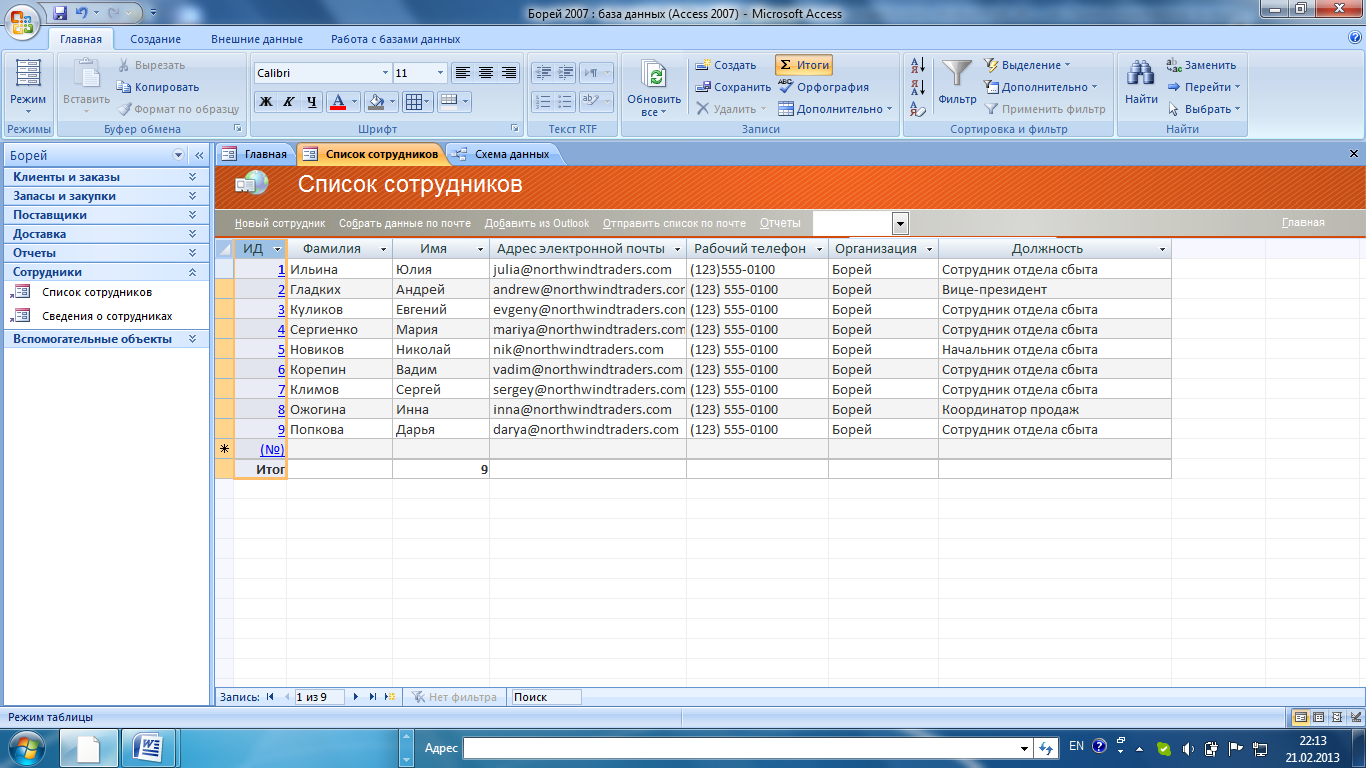Viewport: 1366px width, 768px height.
Task: Open the Режим view switcher
Action: point(28,88)
